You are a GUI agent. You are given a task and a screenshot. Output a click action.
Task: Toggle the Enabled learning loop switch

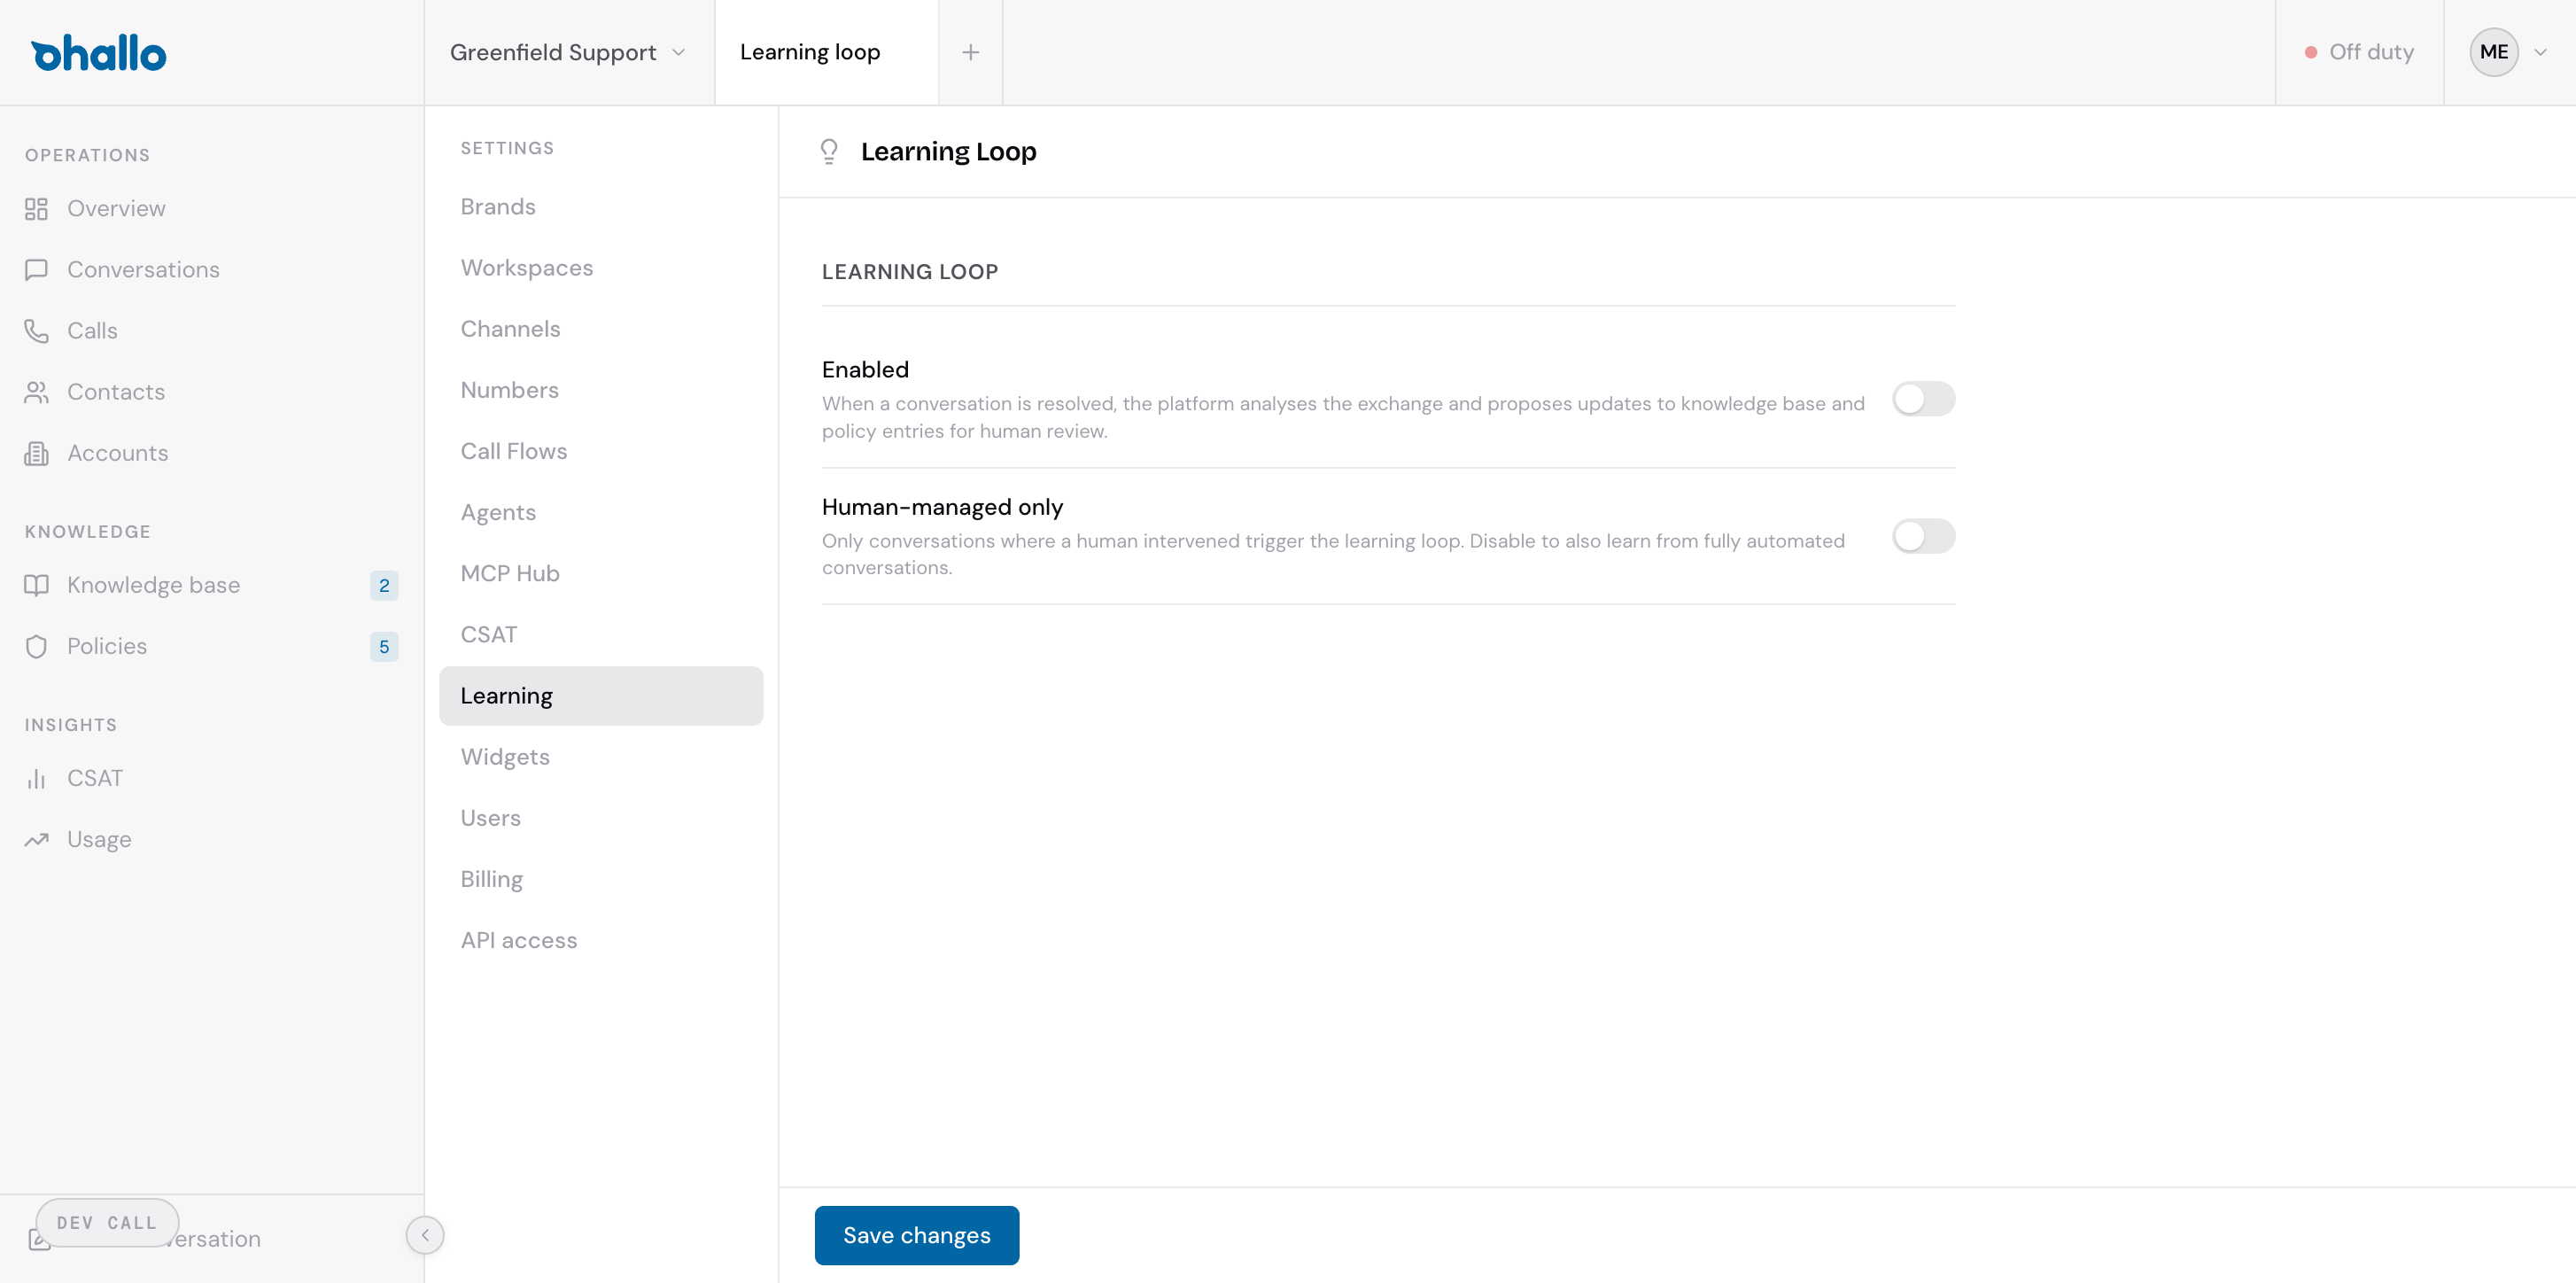(x=1923, y=399)
